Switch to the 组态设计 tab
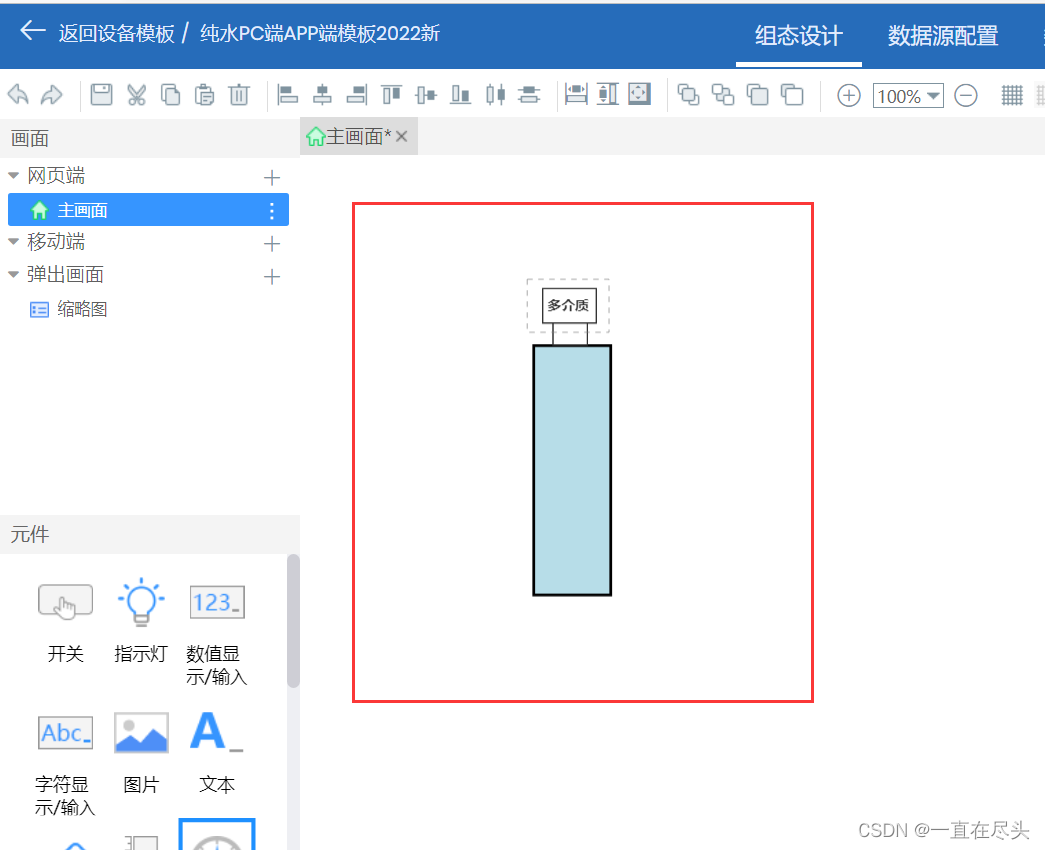The image size is (1045, 850). click(798, 35)
